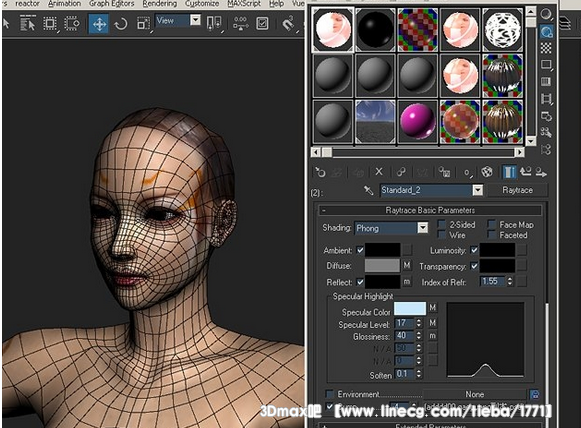This screenshot has width=581, height=428.
Task: Click the Soften spinner arrows
Action: point(419,374)
